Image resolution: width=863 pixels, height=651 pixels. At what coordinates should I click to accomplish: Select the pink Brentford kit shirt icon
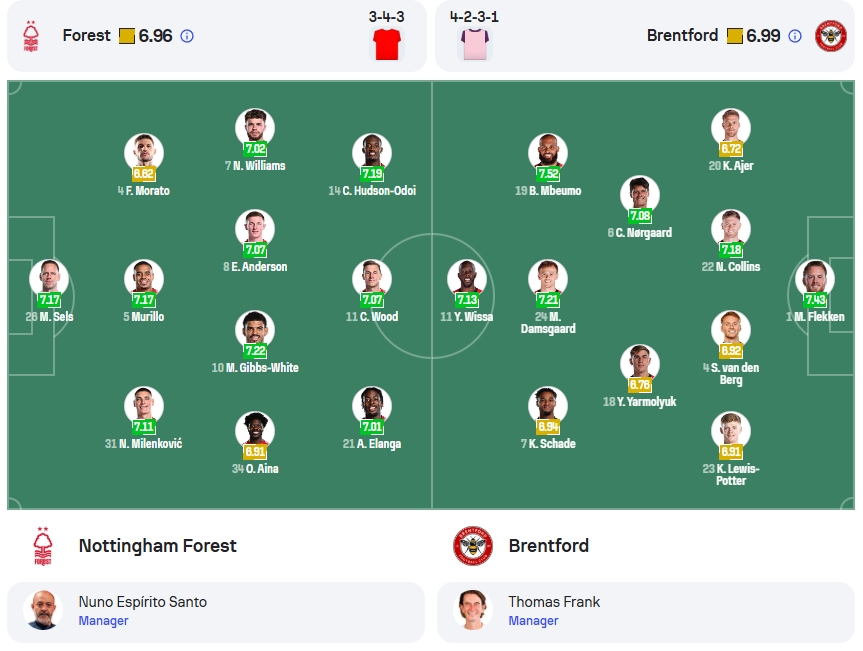[x=474, y=45]
